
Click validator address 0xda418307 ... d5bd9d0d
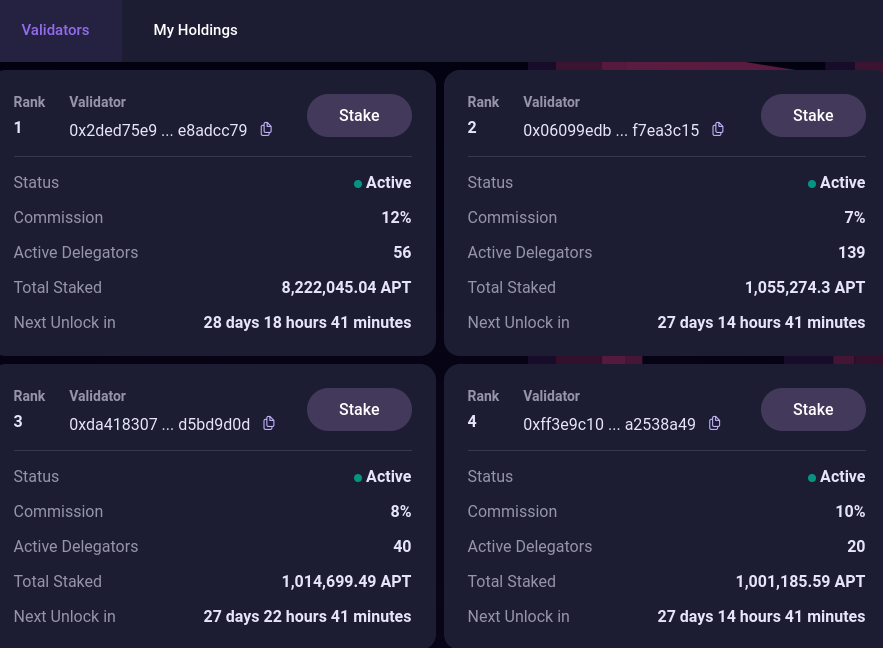[159, 424]
